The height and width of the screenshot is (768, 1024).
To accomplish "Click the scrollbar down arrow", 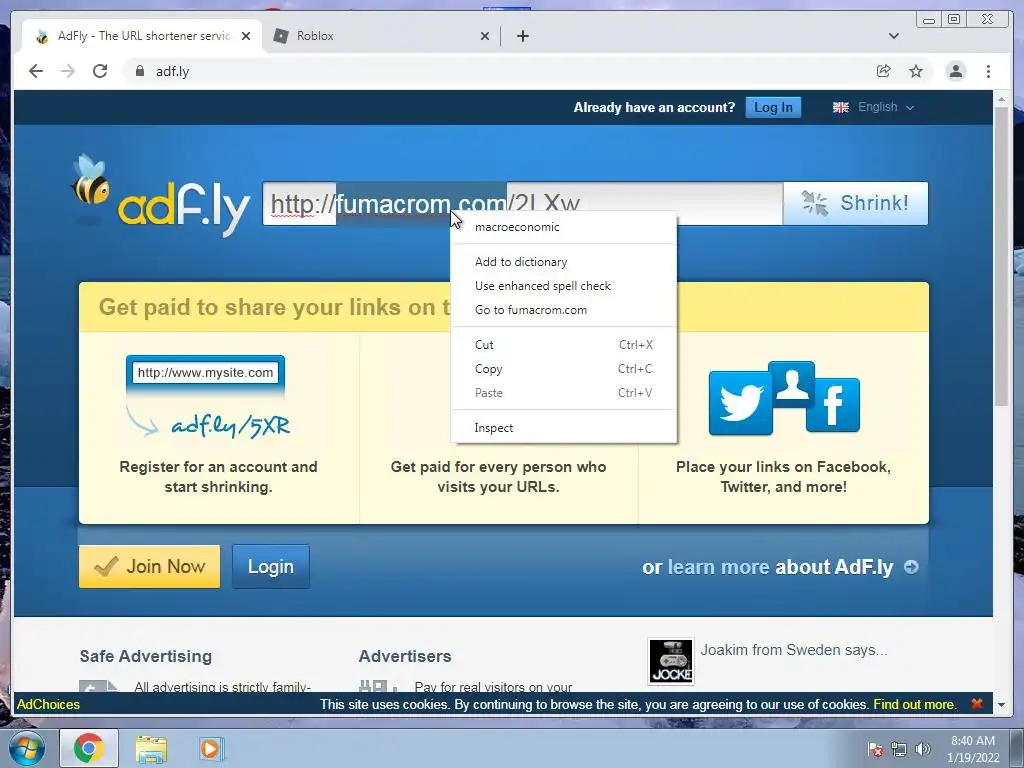I will (x=1001, y=705).
